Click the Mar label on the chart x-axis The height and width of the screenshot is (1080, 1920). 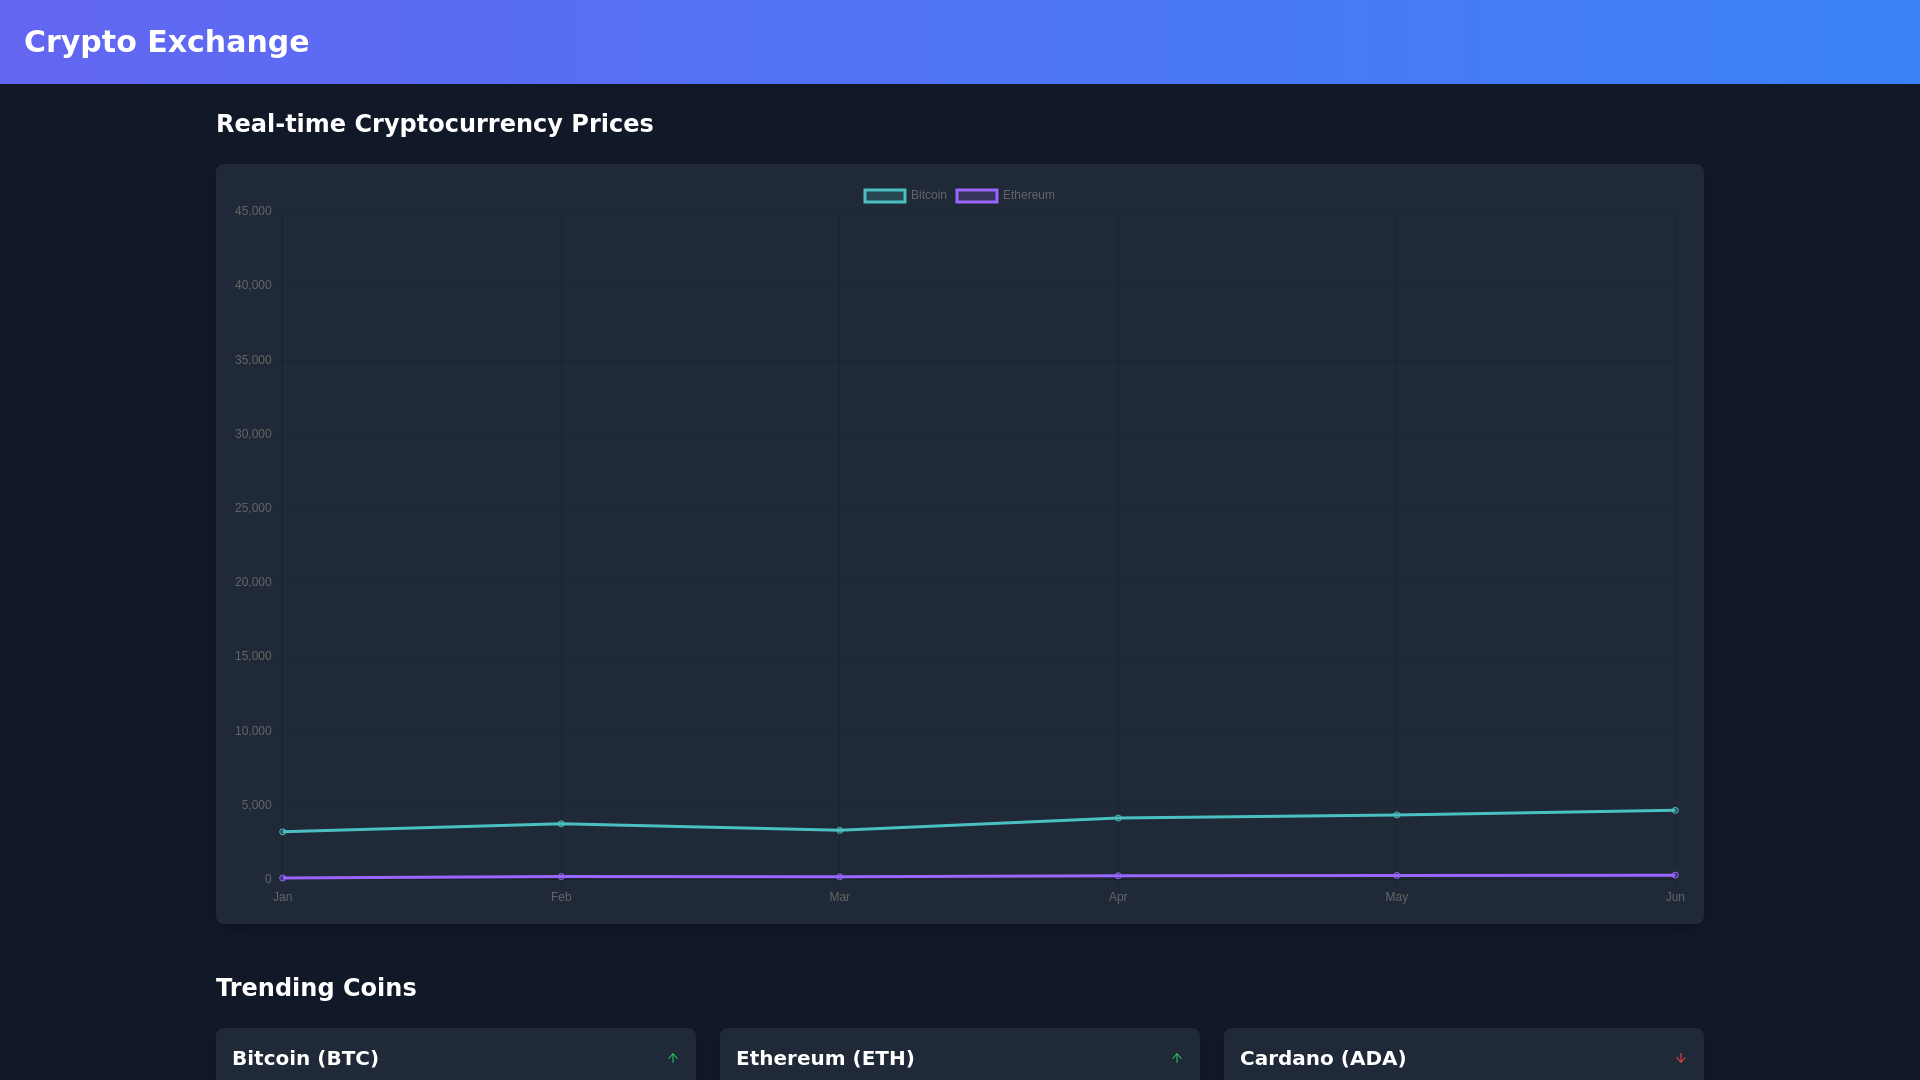coord(839,897)
